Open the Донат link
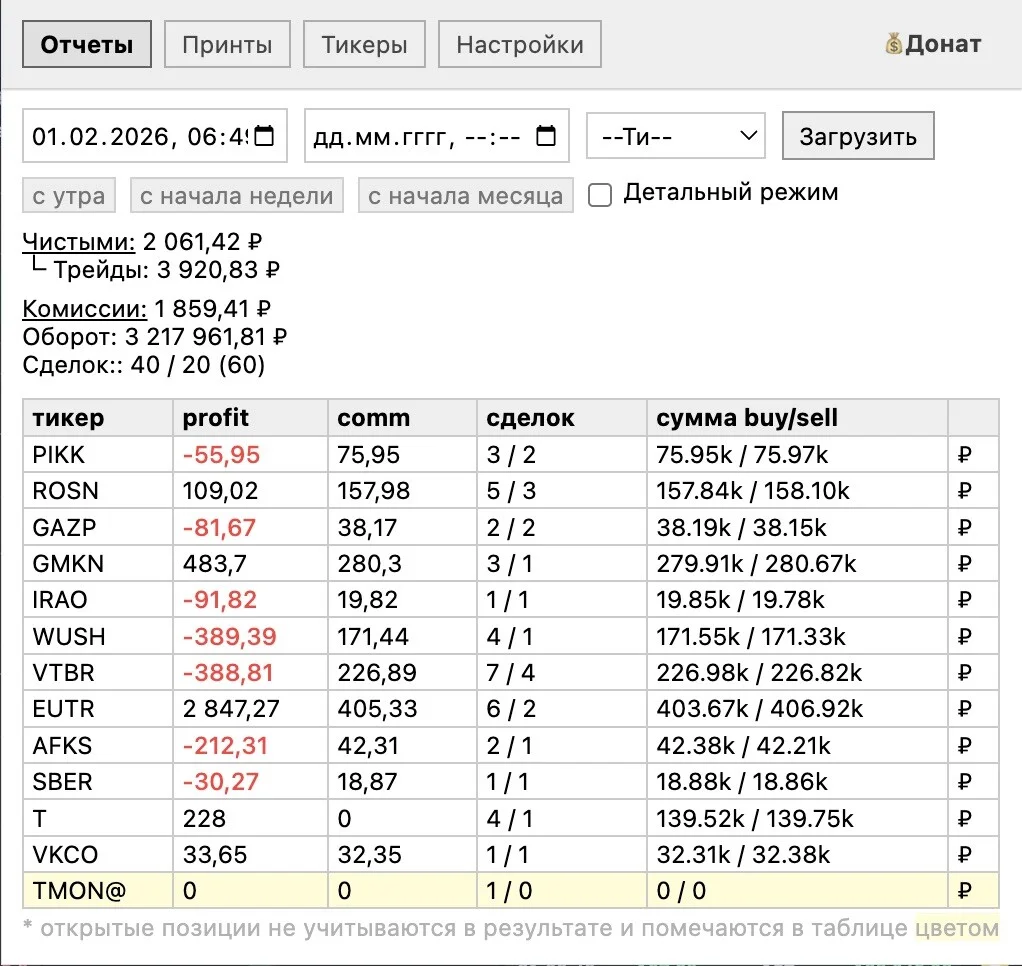The width and height of the screenshot is (1022, 966). [x=933, y=44]
